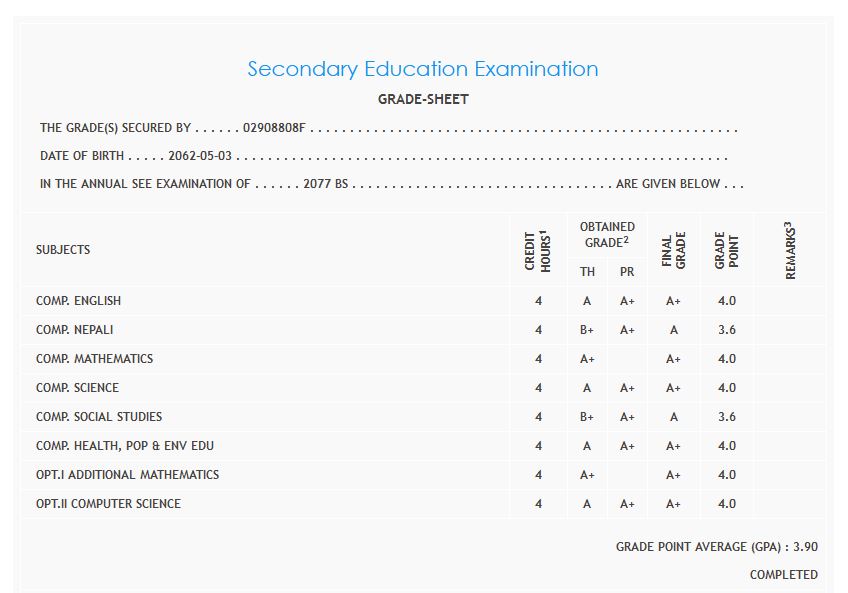
Task: Click the Secondary Education Examination title
Action: point(422,69)
